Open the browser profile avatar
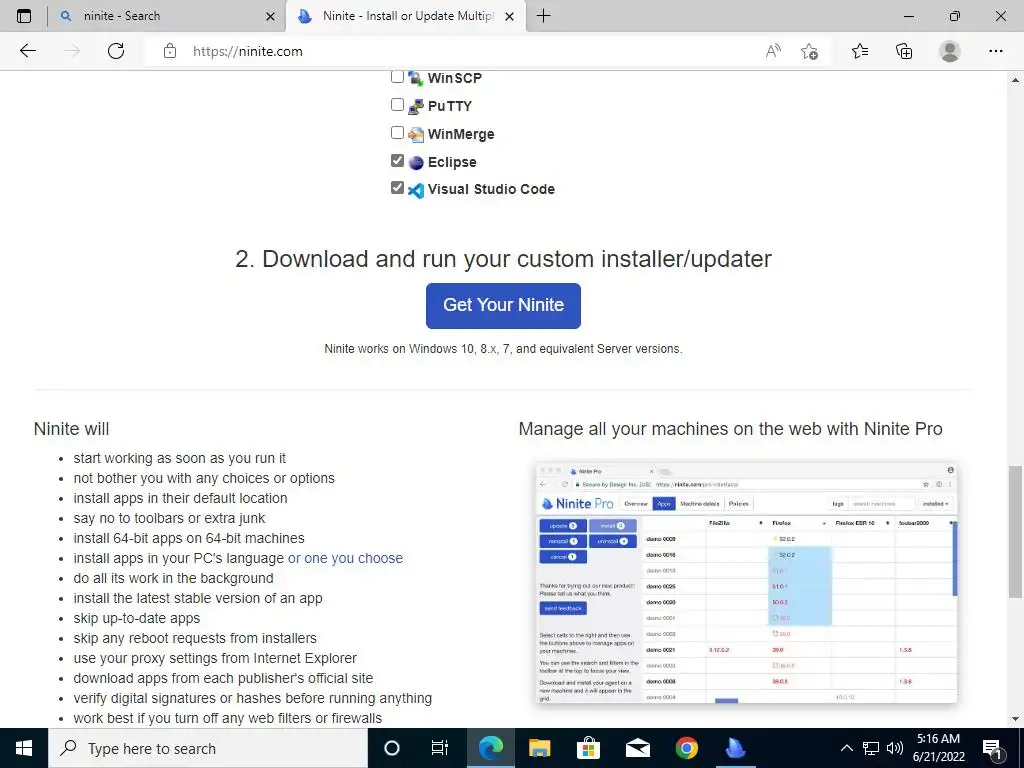The height and width of the screenshot is (768, 1024). tap(950, 51)
